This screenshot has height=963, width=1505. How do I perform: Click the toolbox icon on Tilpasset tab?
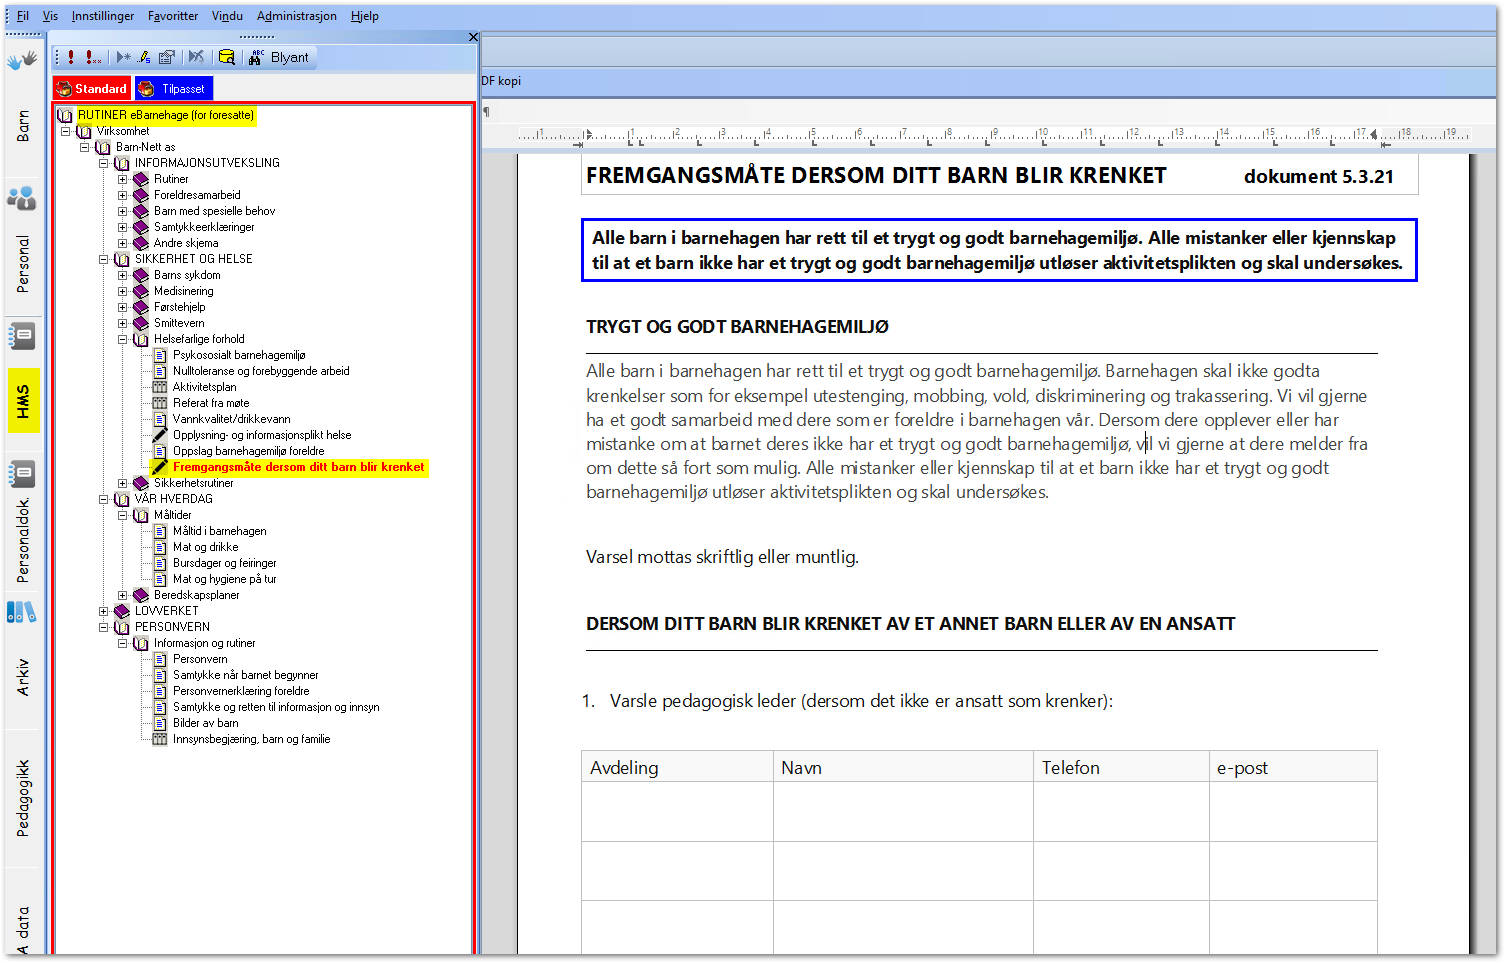[146, 89]
